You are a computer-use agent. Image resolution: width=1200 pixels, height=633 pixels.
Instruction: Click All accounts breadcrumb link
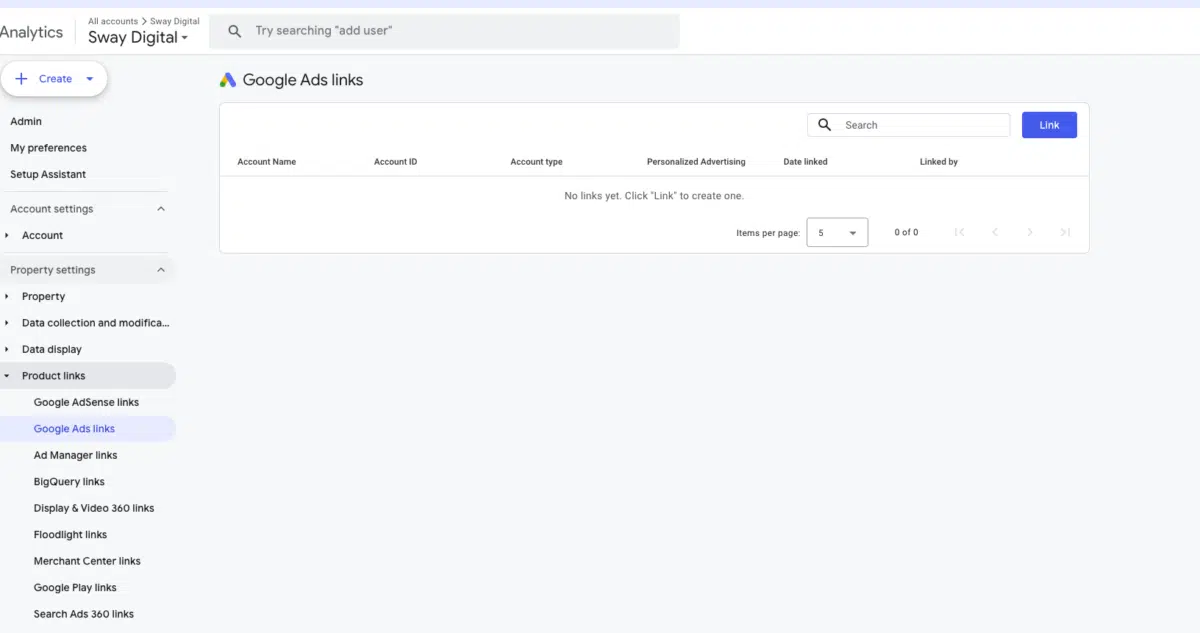[x=113, y=21]
